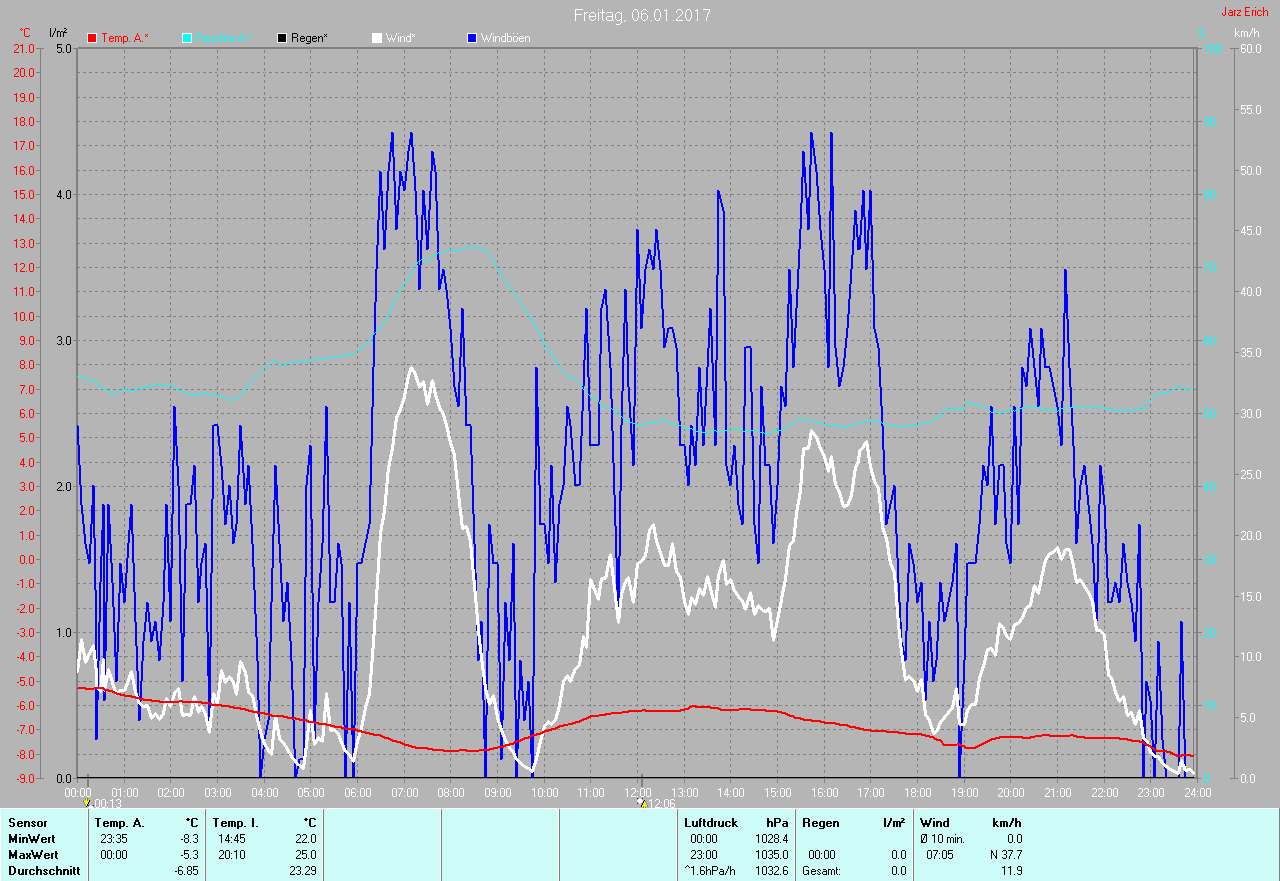Image resolution: width=1280 pixels, height=881 pixels.
Task: Click the marker icon at 12:06
Action: pyautogui.click(x=642, y=802)
